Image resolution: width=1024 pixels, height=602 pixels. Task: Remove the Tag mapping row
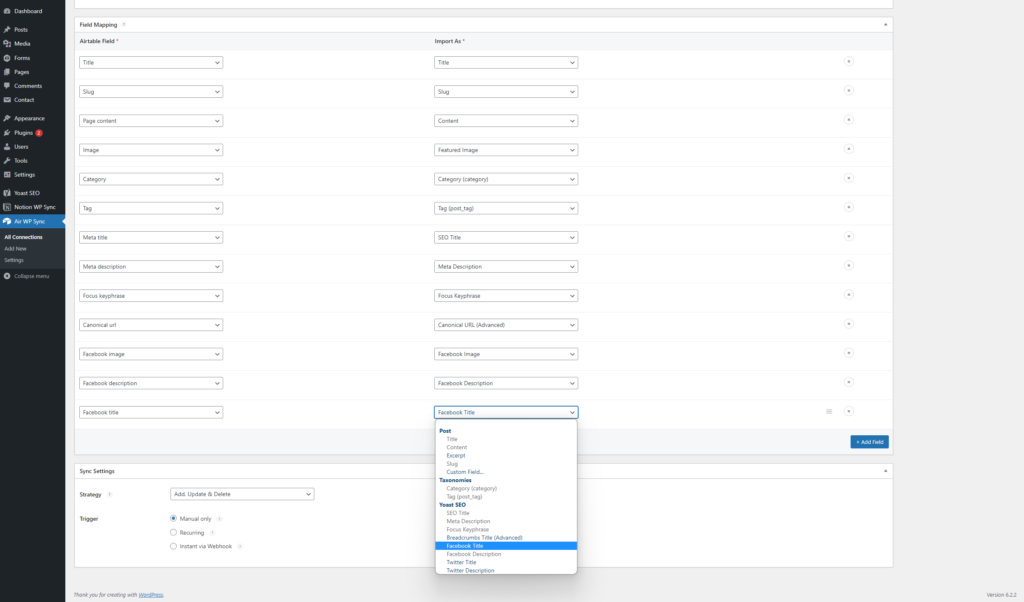tap(848, 207)
